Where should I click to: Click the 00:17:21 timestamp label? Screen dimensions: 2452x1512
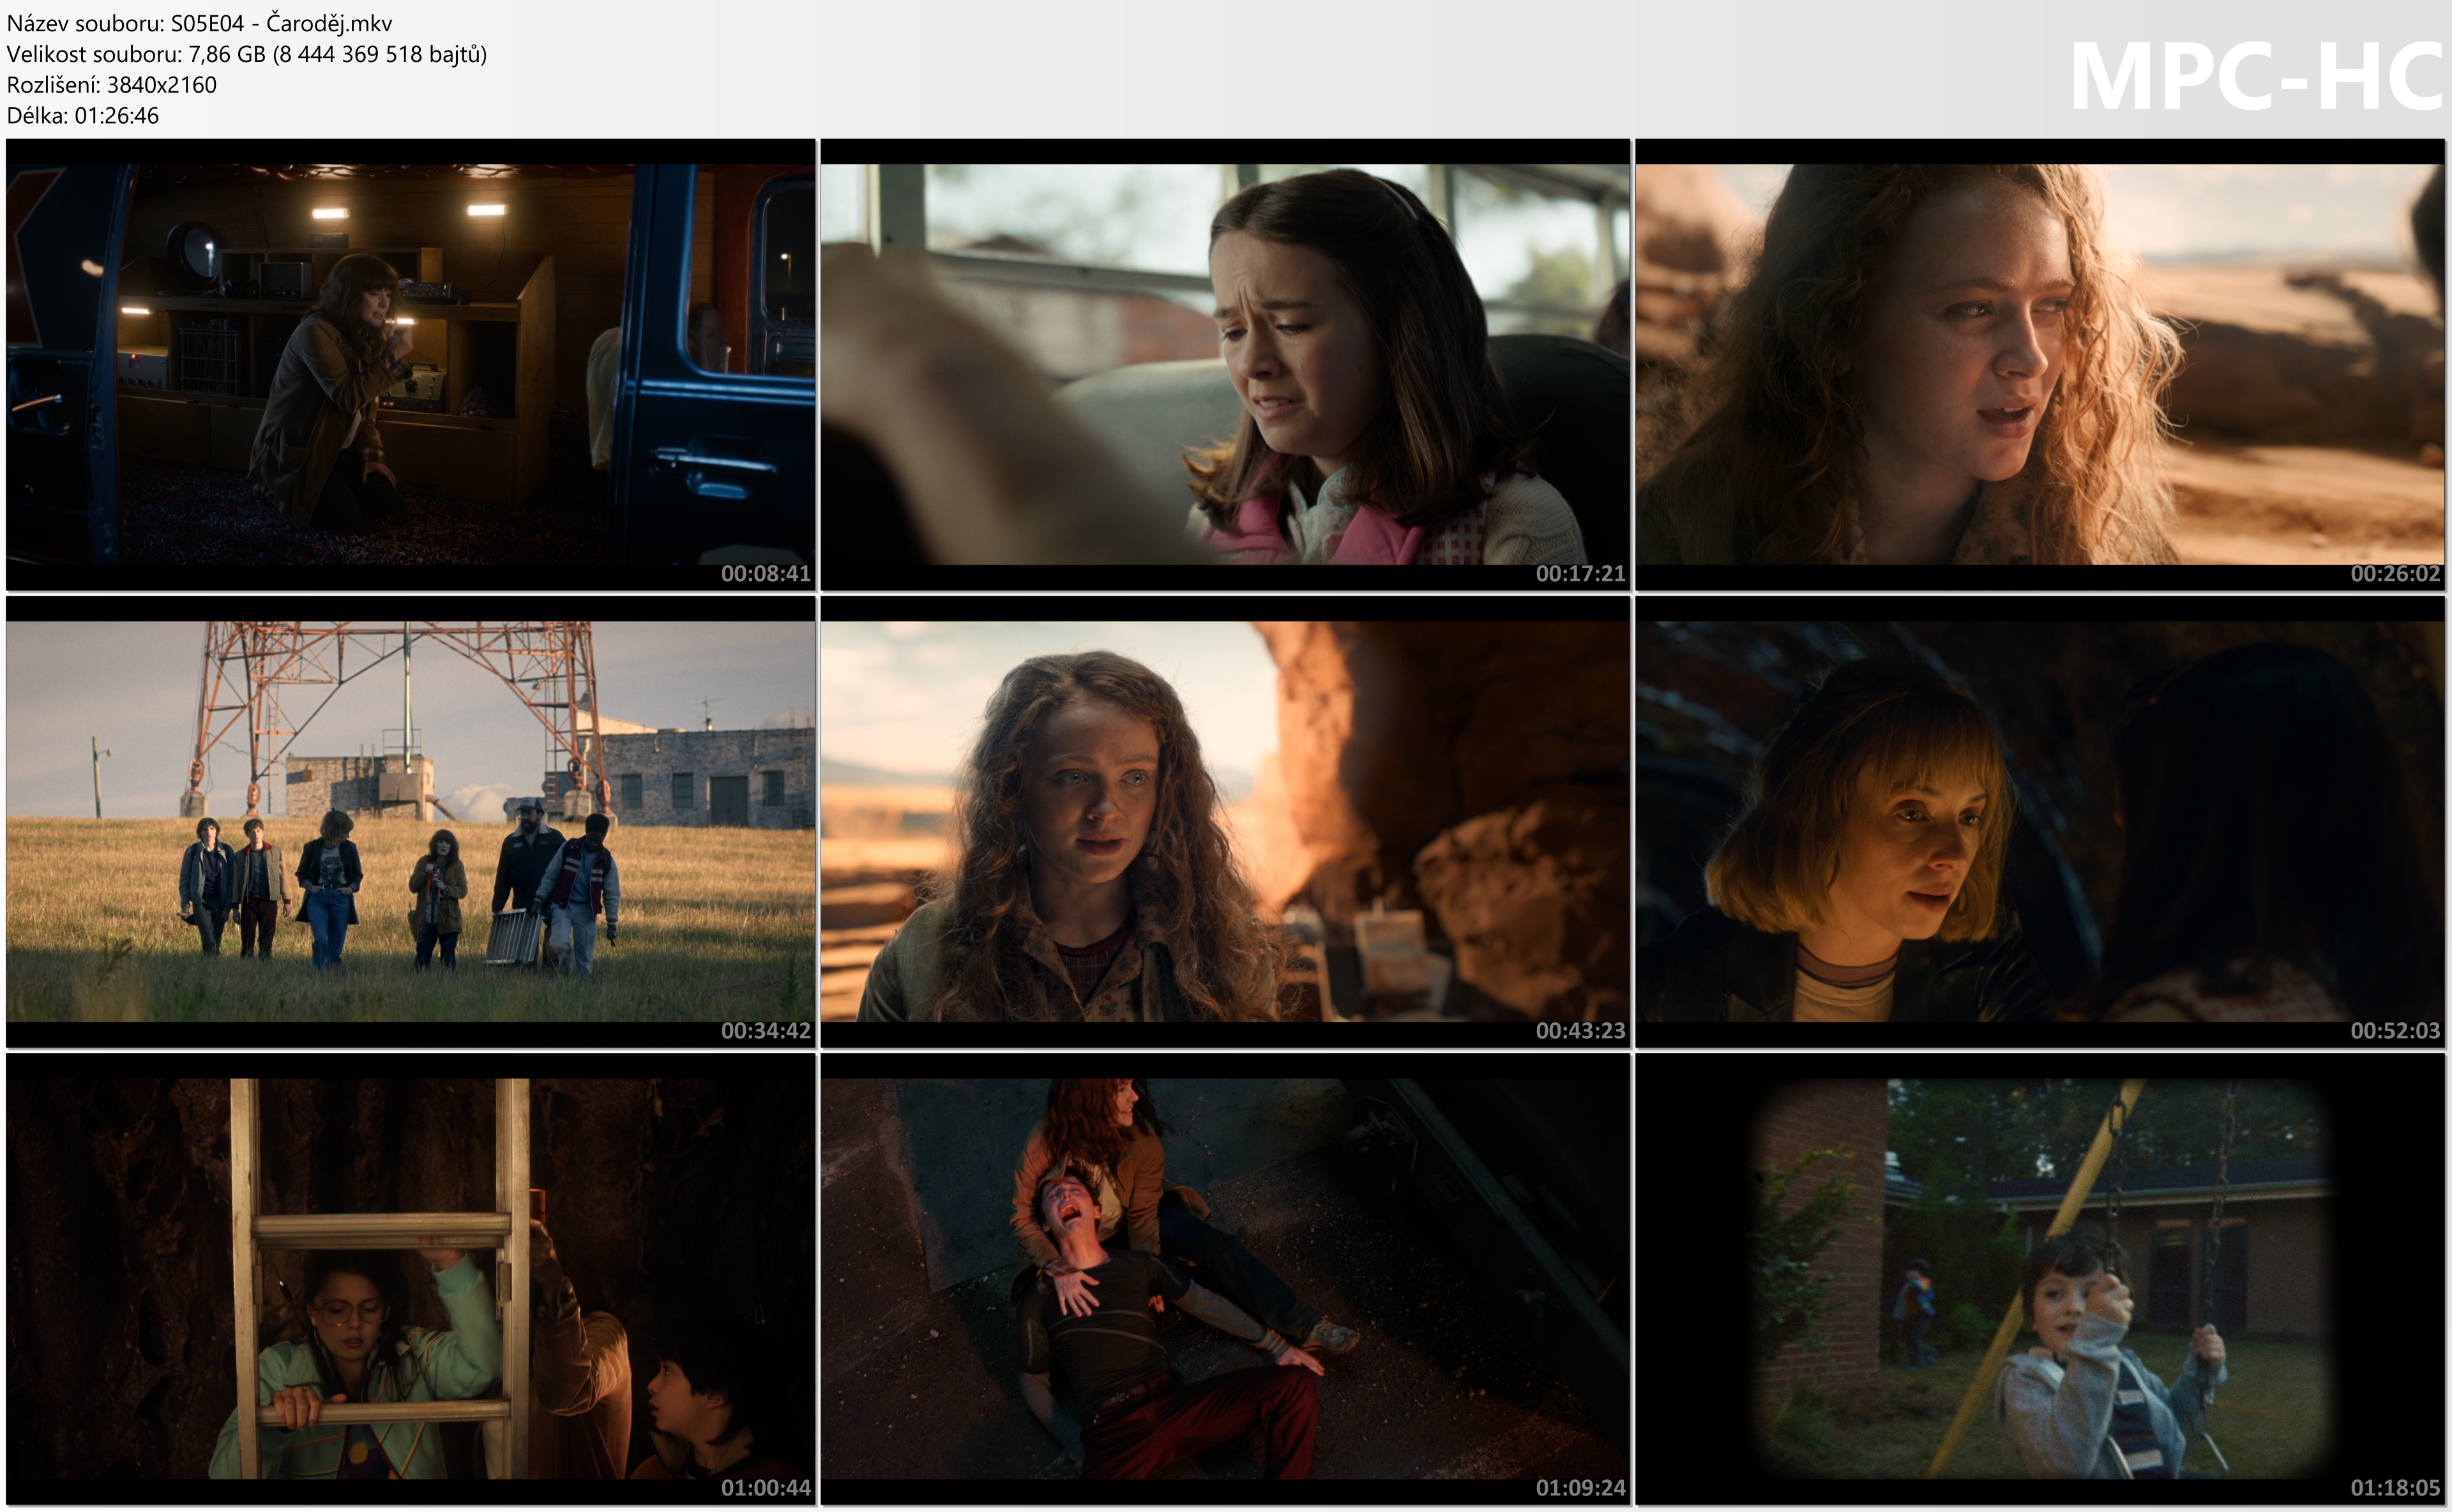(1580, 574)
